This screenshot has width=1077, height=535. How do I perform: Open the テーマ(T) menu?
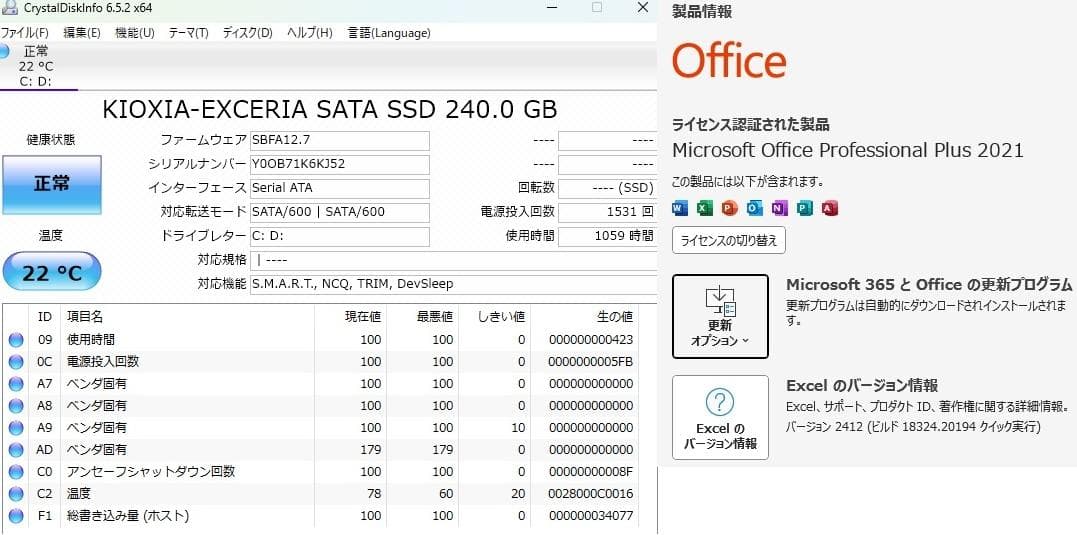coord(188,32)
